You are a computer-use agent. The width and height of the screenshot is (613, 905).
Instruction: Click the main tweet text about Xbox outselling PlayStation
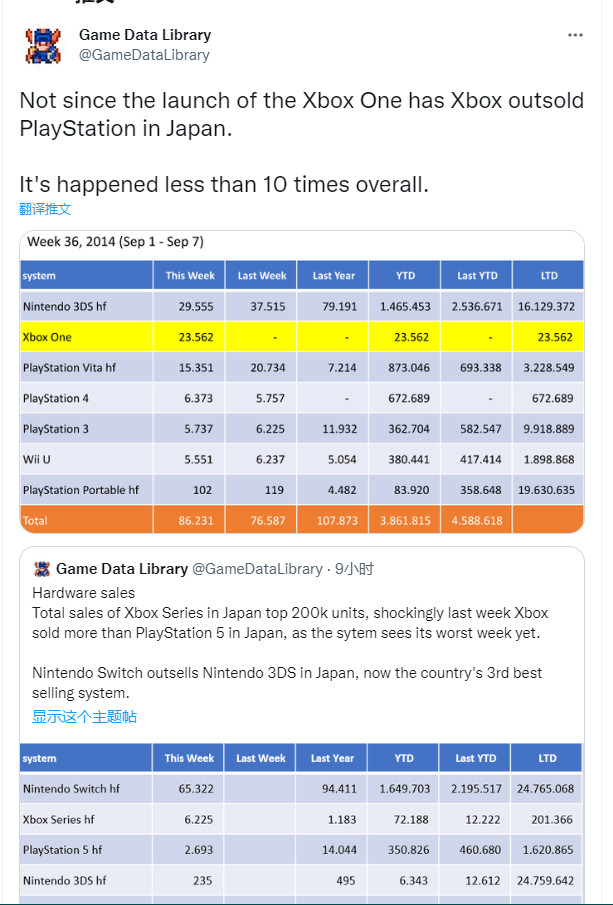click(302, 113)
